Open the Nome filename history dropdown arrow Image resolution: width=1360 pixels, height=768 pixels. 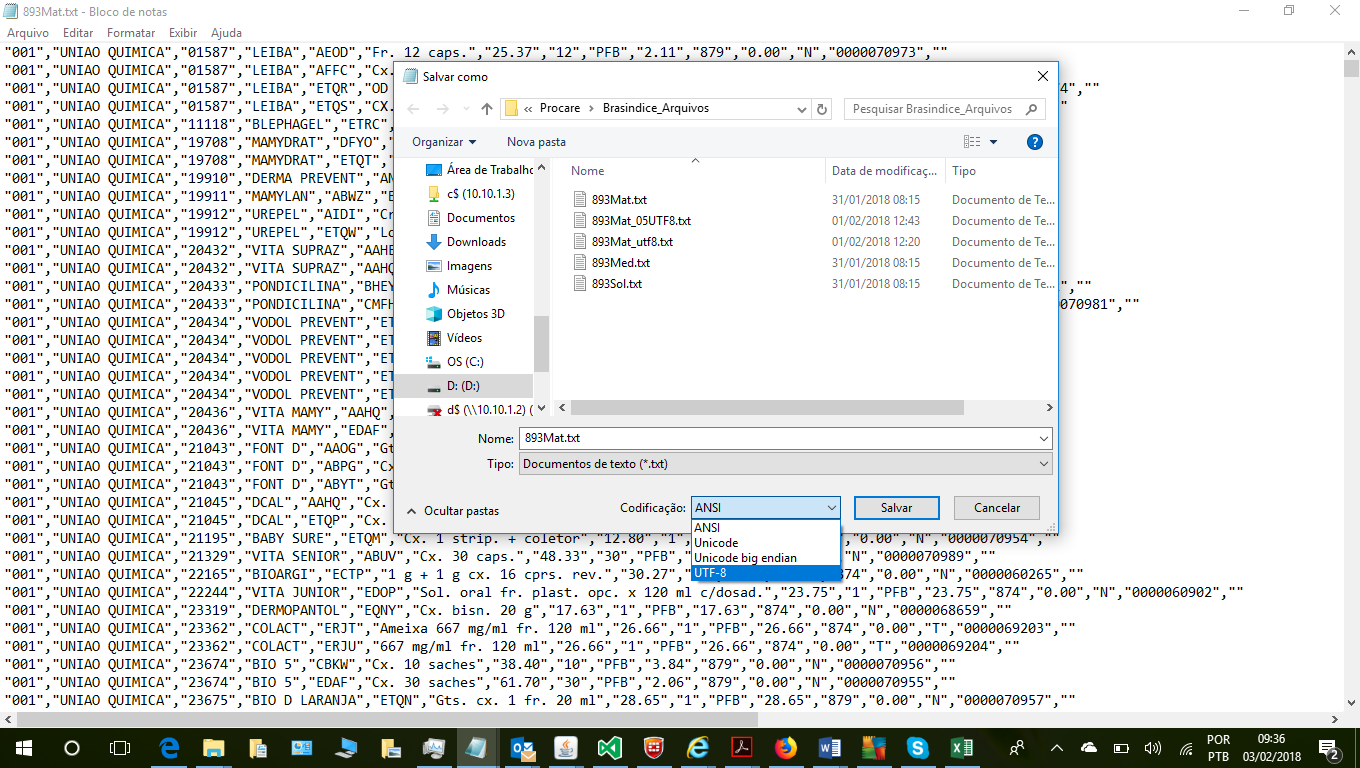(1044, 438)
